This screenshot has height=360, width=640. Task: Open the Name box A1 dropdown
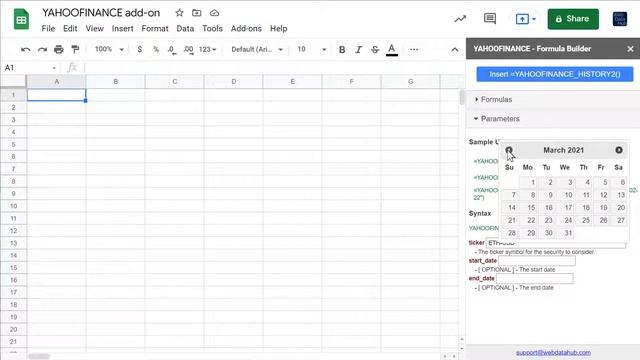(54, 68)
